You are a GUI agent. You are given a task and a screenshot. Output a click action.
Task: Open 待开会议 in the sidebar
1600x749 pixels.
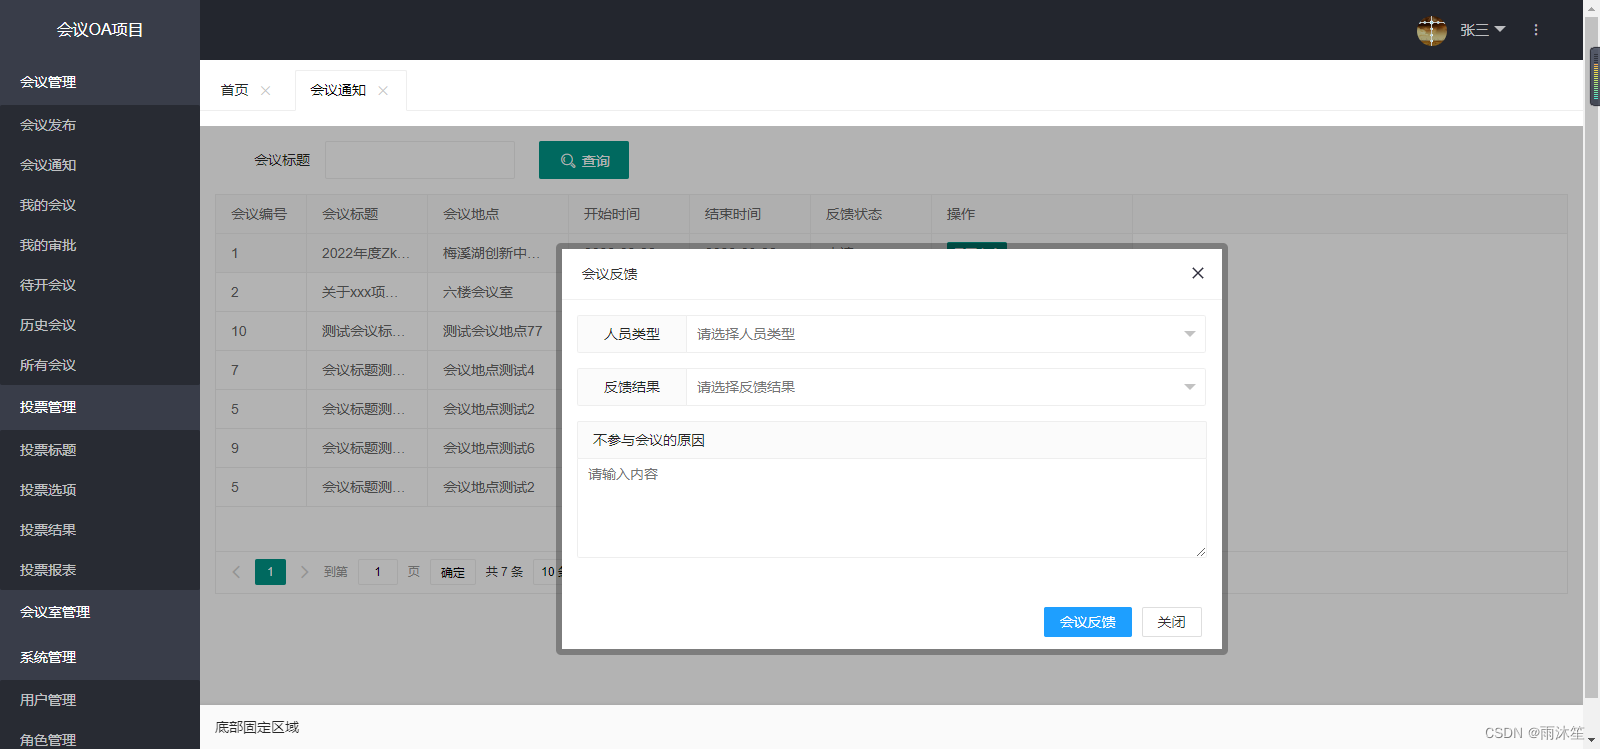100,285
